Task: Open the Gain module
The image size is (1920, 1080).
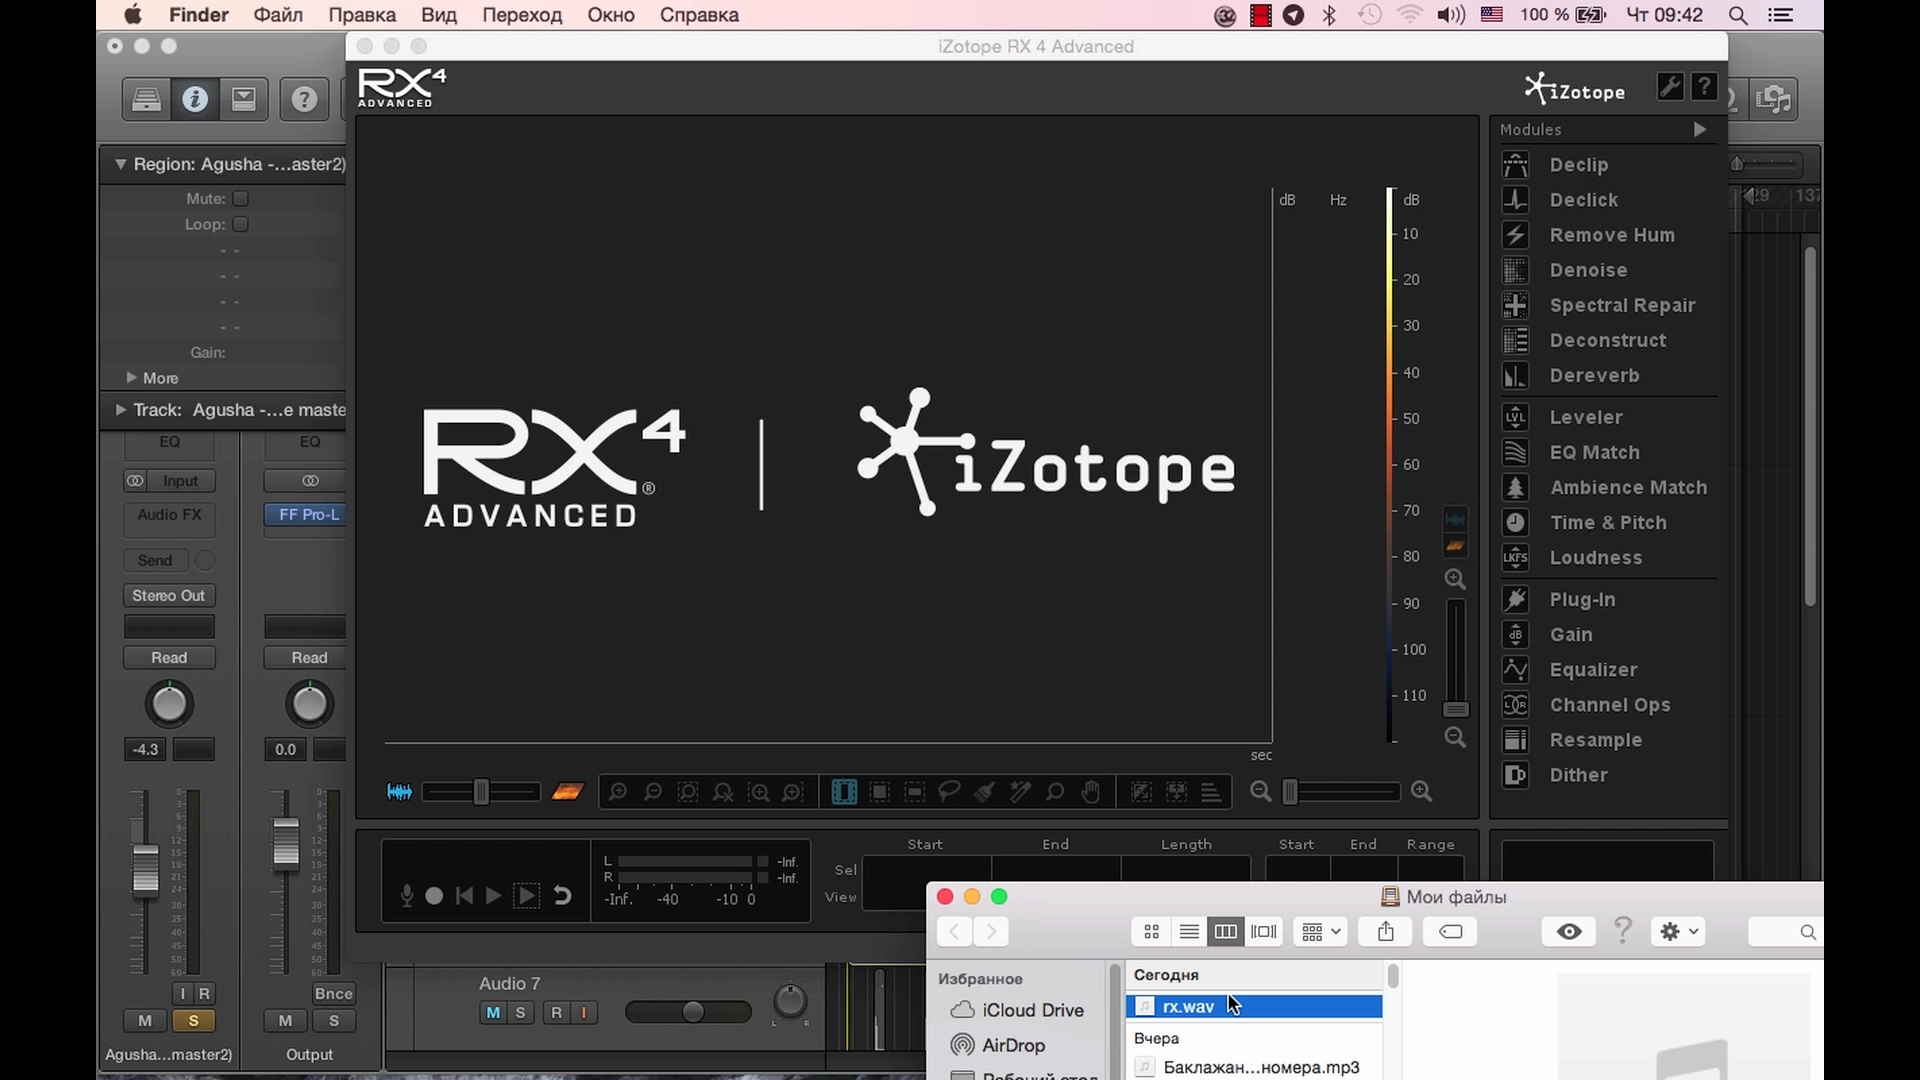Action: (1570, 634)
